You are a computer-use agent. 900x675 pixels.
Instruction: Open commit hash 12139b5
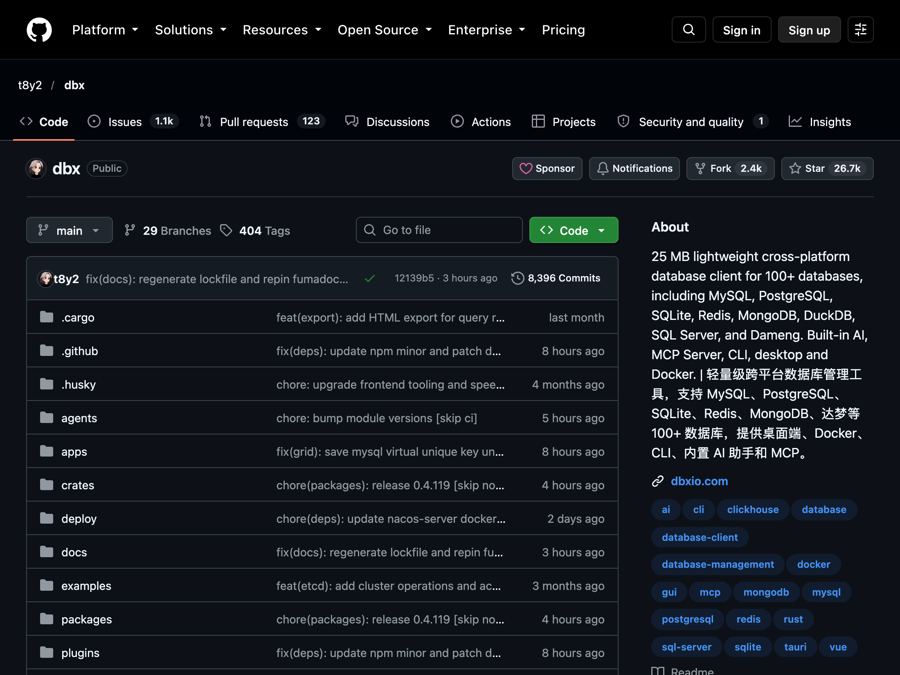[414, 278]
